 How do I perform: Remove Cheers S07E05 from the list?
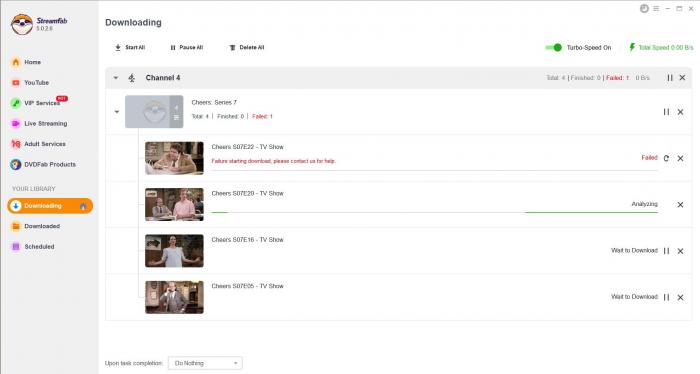point(680,297)
